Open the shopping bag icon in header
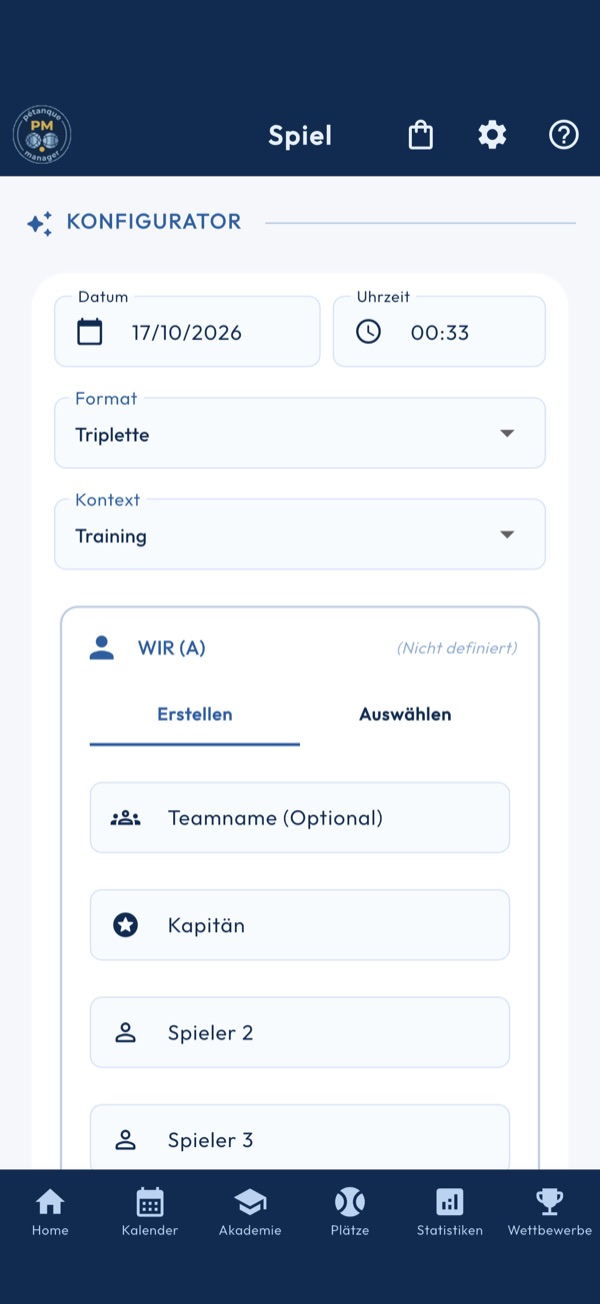The height and width of the screenshot is (1304, 600). point(421,135)
